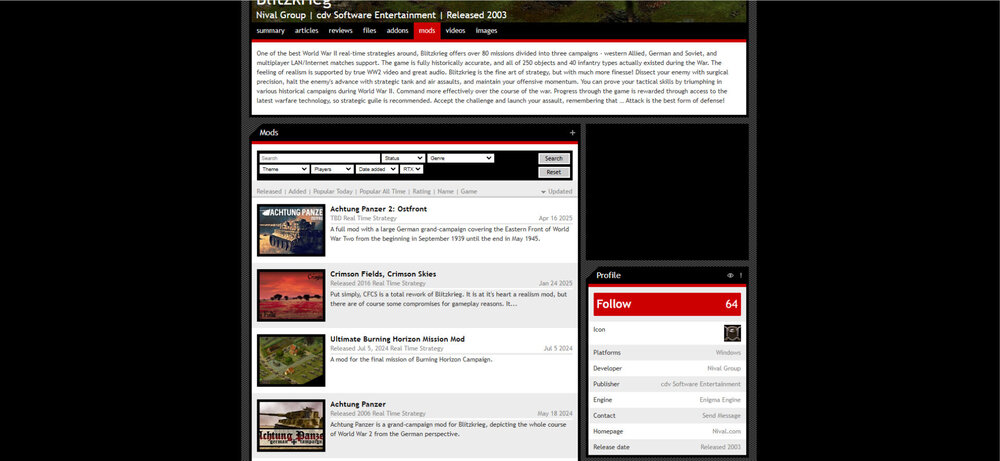
Task: Click the 64 followers count
Action: (x=732, y=304)
